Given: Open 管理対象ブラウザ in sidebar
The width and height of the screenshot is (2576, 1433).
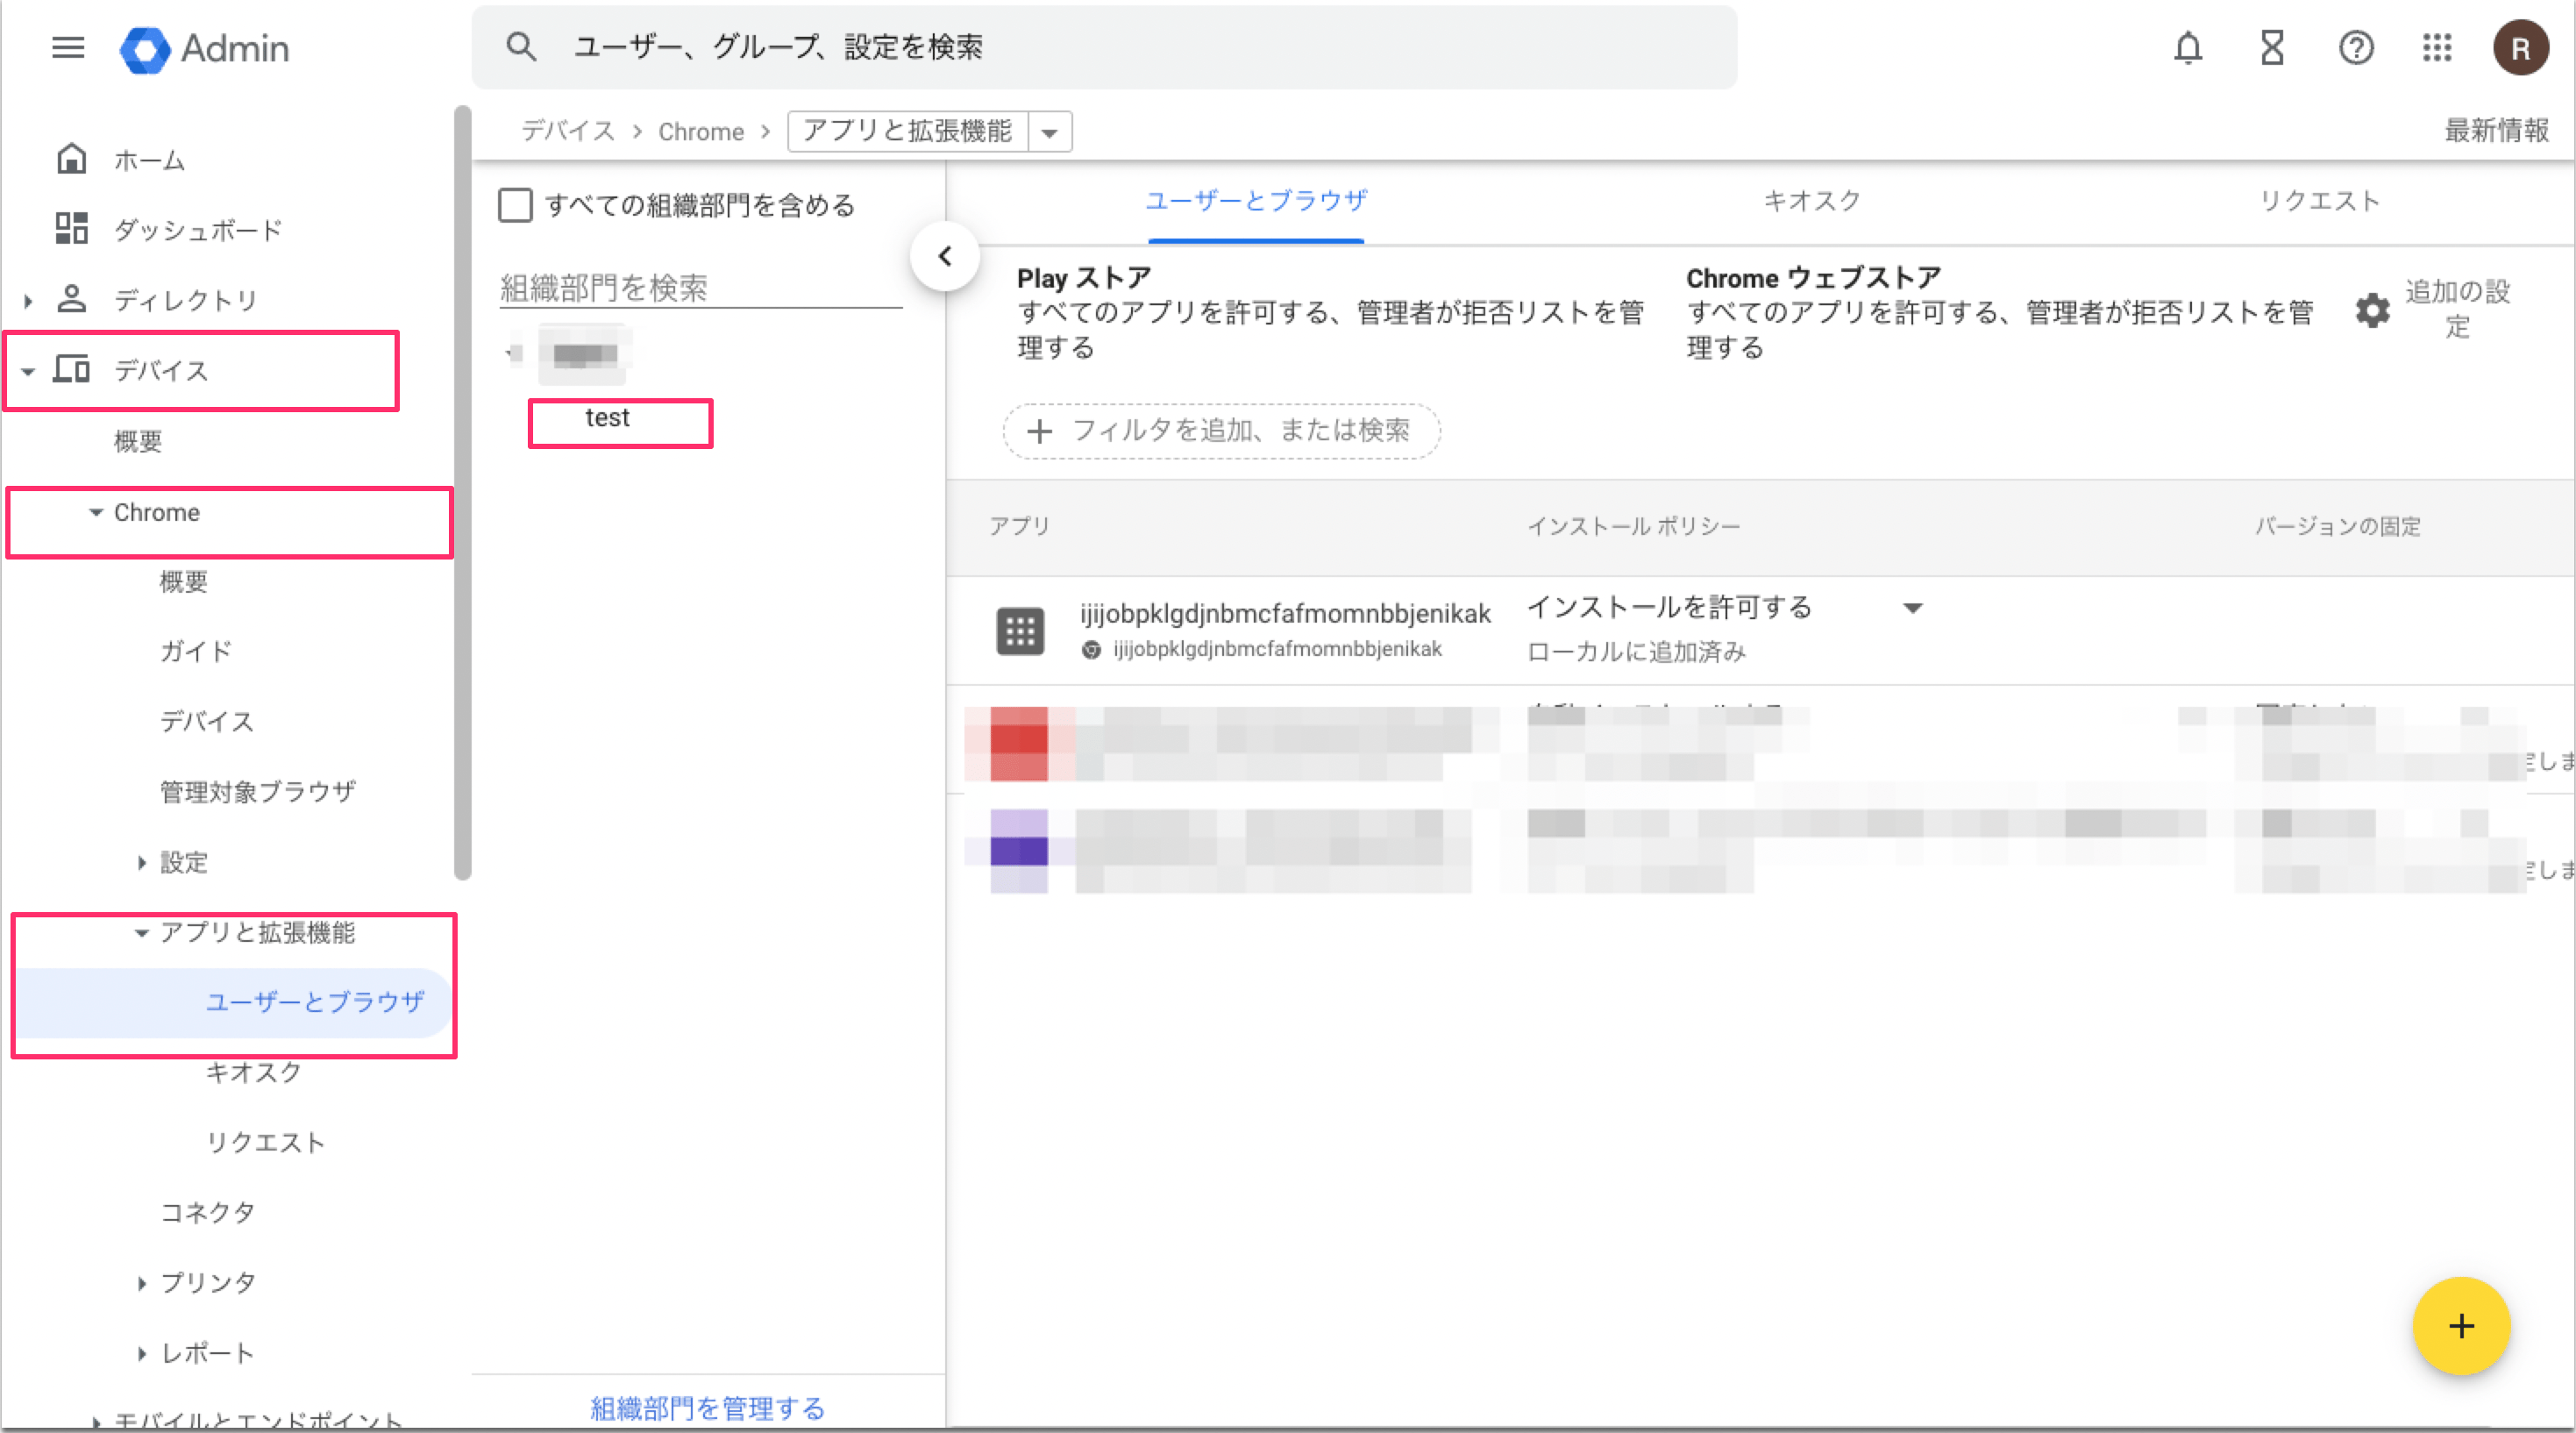Looking at the screenshot, I should 258,792.
